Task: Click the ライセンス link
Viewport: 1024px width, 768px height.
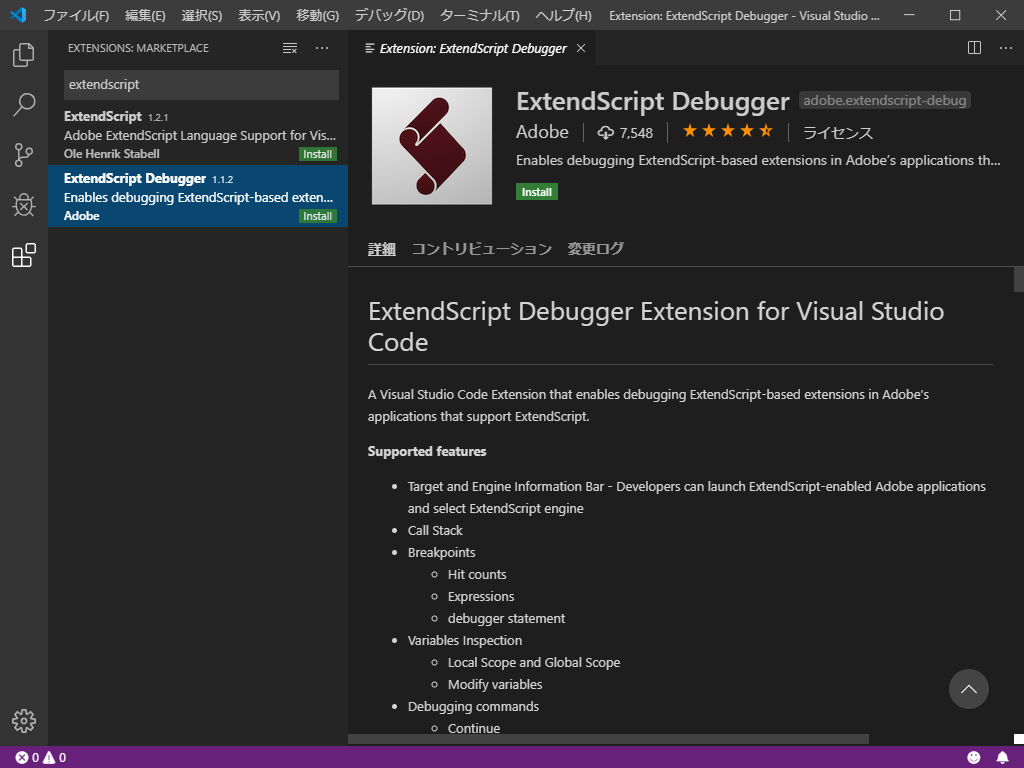Action: (837, 133)
